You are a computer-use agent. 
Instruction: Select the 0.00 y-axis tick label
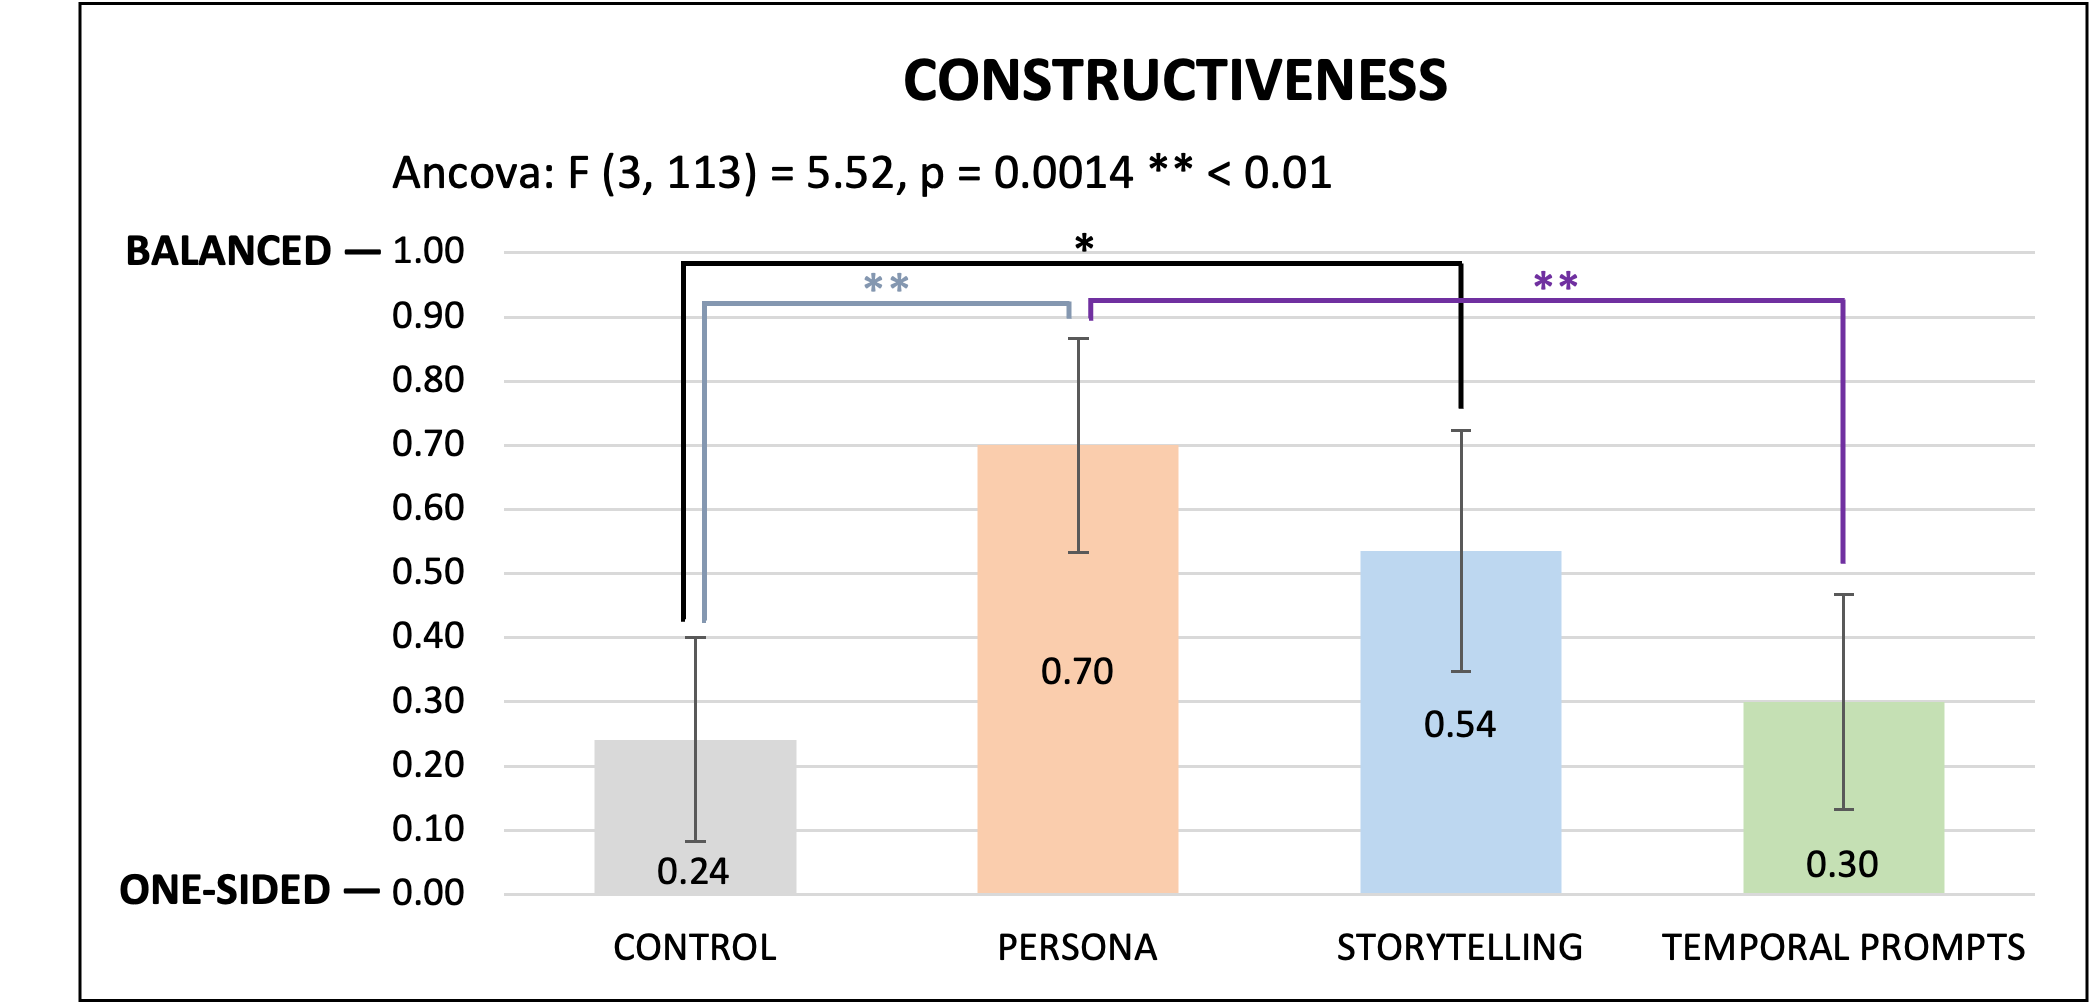(x=428, y=892)
